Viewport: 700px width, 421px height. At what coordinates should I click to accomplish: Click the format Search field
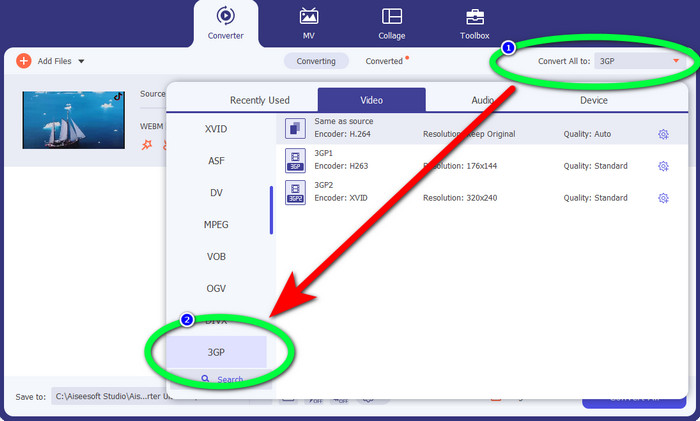click(x=222, y=379)
